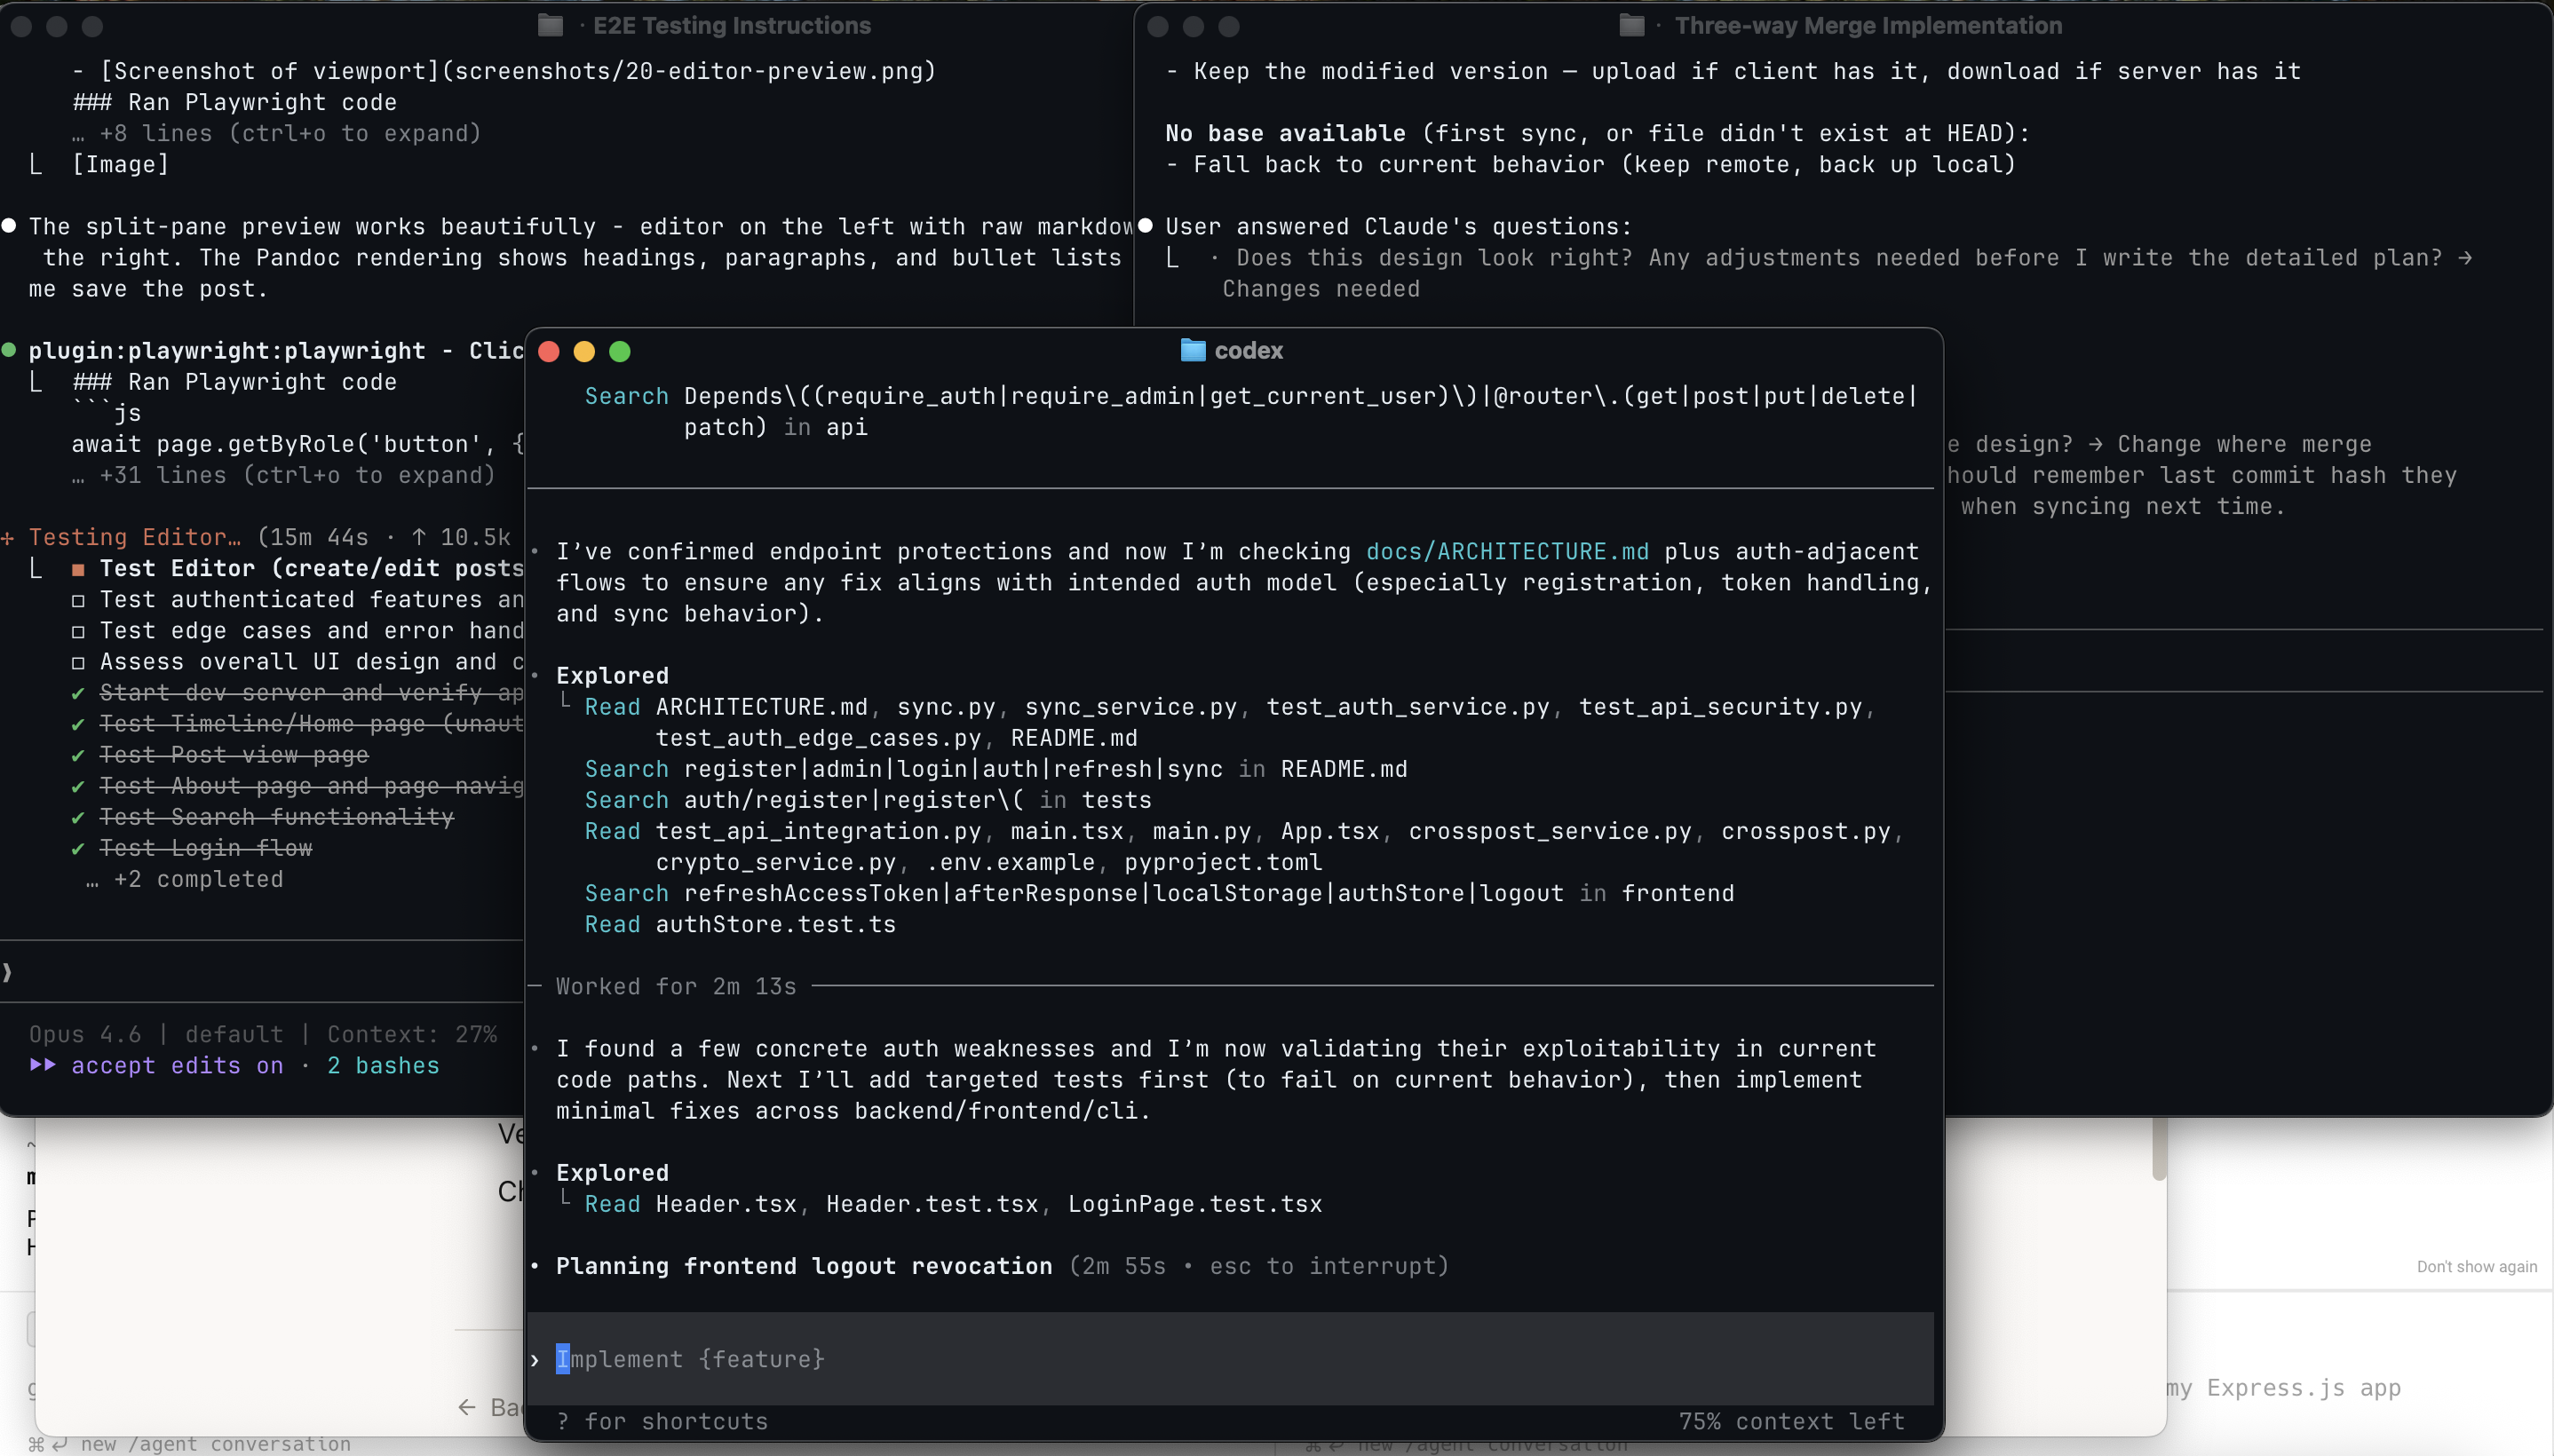This screenshot has width=2554, height=1456.
Task: Click the 'my Express.js app' text in background
Action: tap(2283, 1388)
